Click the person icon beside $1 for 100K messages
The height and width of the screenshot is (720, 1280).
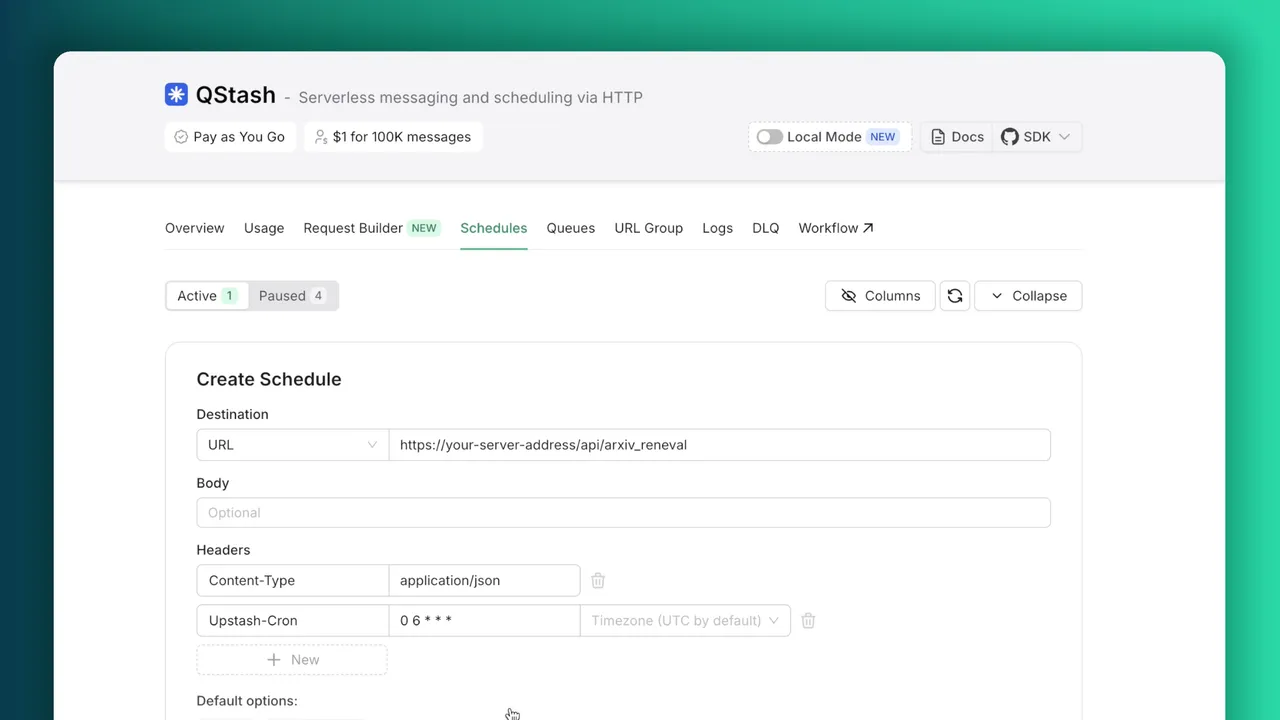click(x=321, y=137)
